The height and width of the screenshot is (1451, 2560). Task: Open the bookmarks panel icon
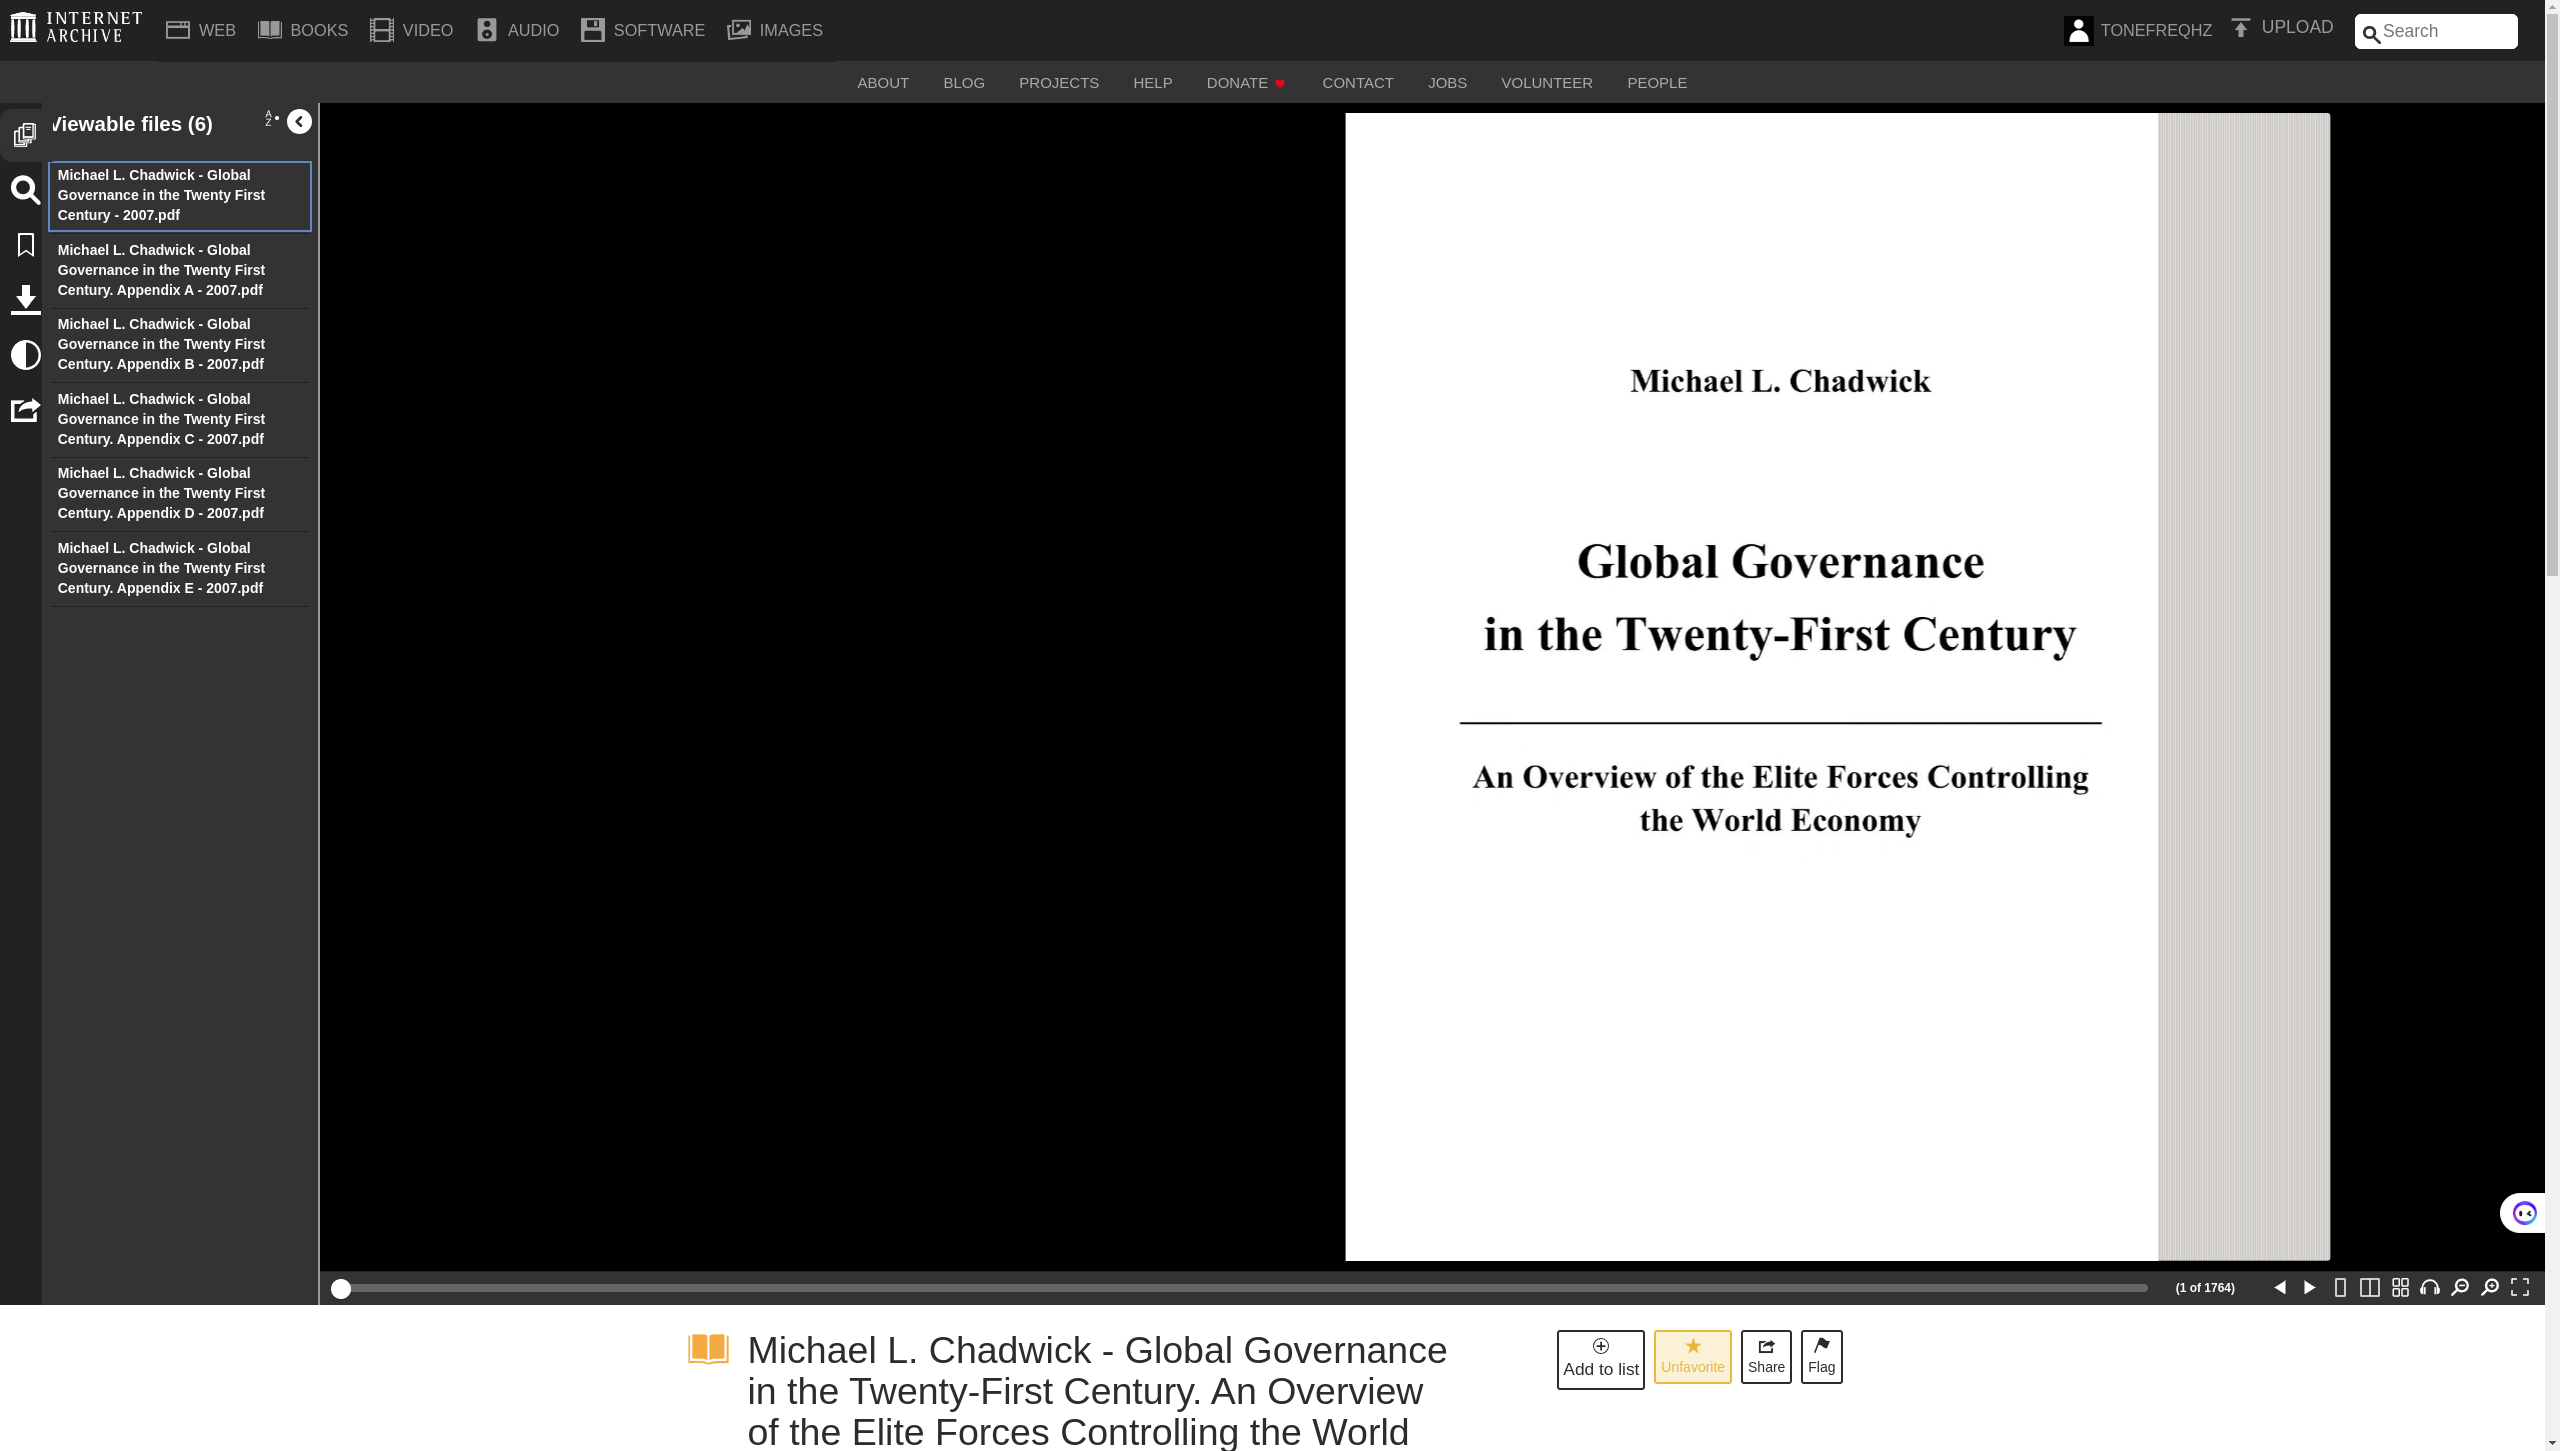click(26, 245)
